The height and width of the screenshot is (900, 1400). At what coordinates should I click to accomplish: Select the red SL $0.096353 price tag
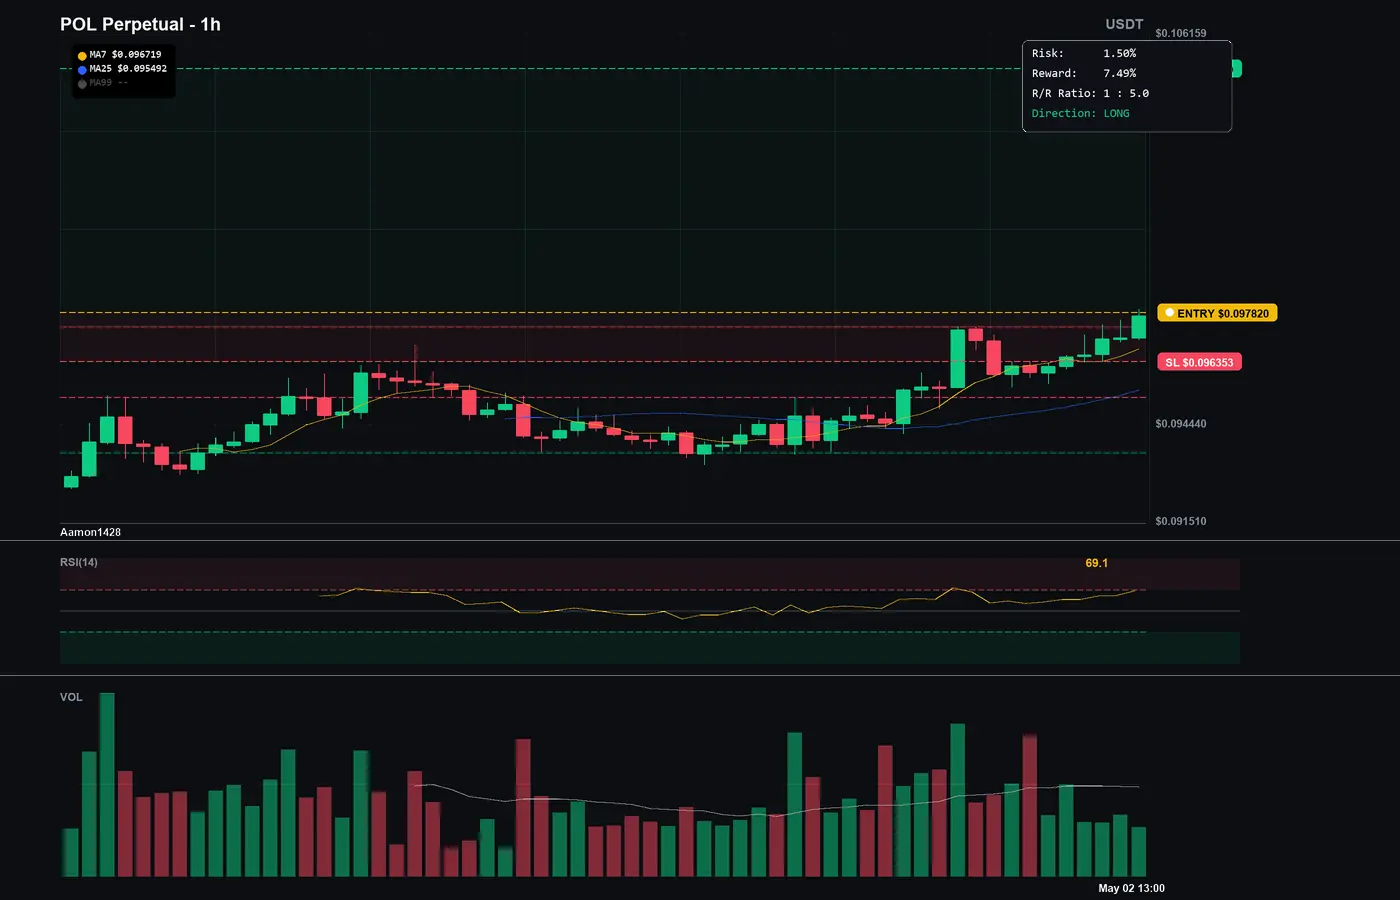1199,362
